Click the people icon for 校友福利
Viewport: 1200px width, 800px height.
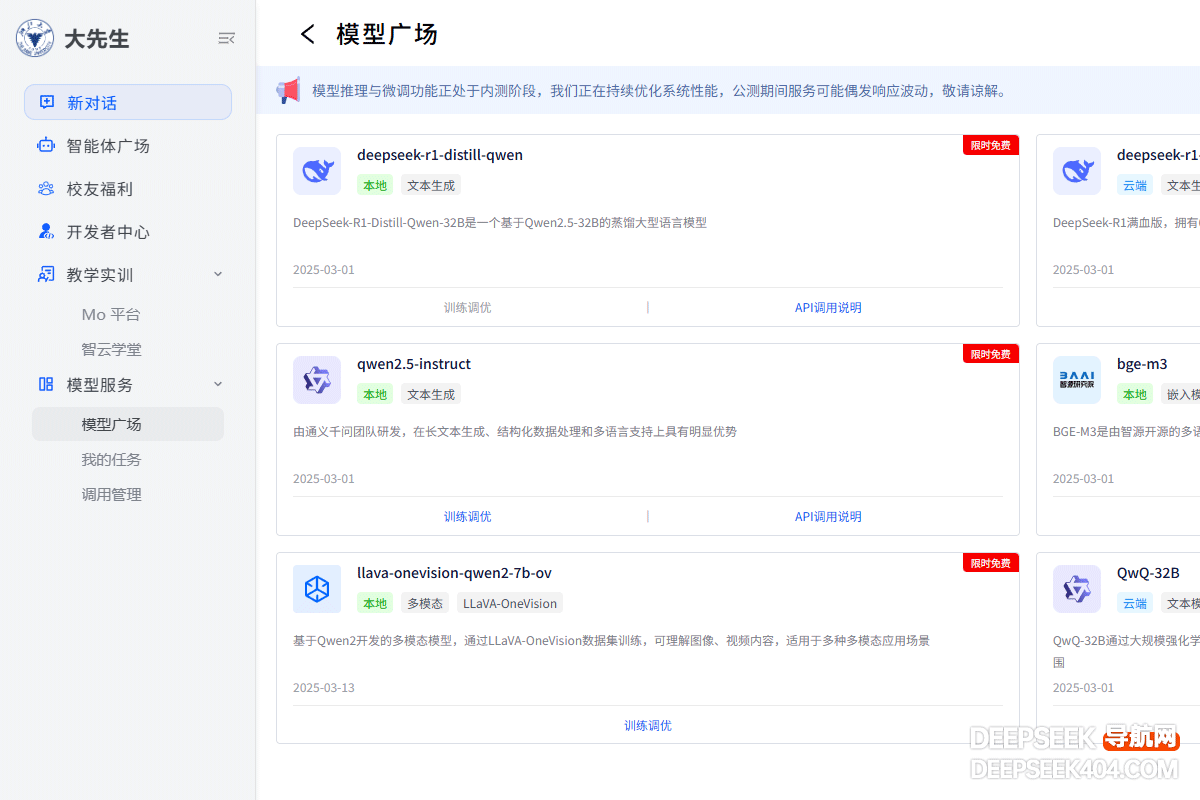pyautogui.click(x=46, y=188)
